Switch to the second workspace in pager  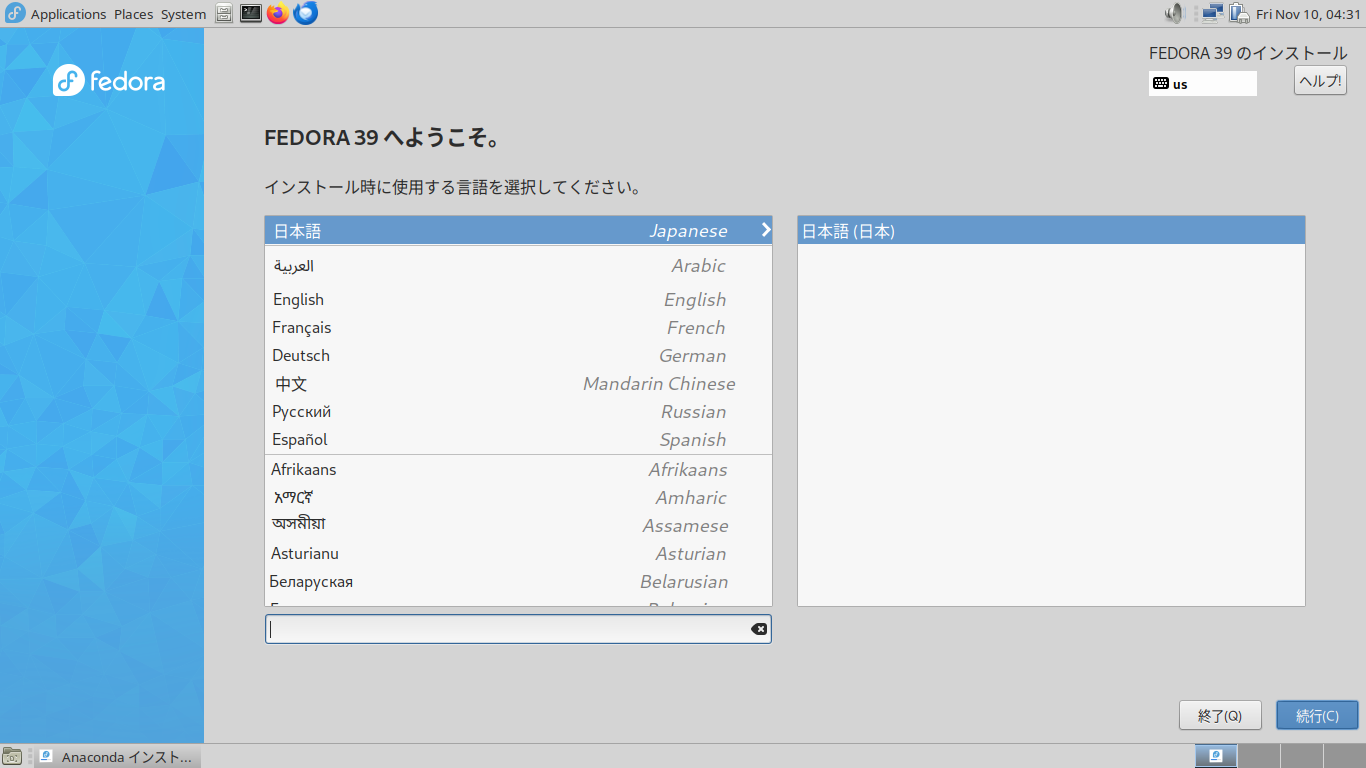click(x=1258, y=756)
